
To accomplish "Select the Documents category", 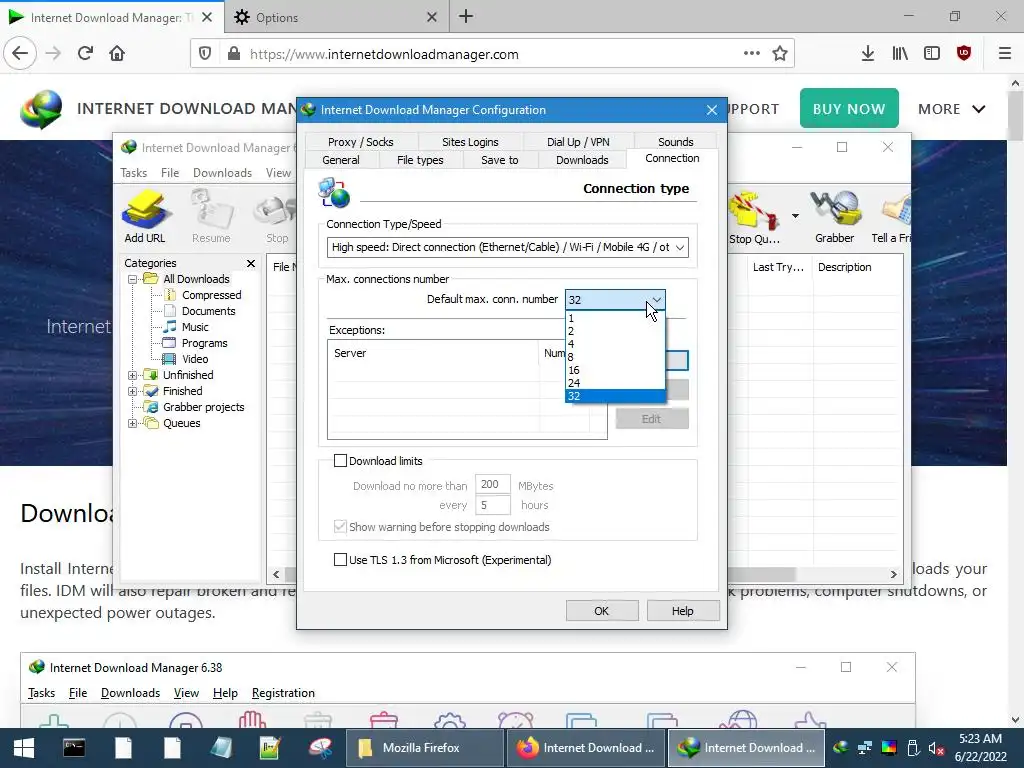I will pyautogui.click(x=208, y=311).
